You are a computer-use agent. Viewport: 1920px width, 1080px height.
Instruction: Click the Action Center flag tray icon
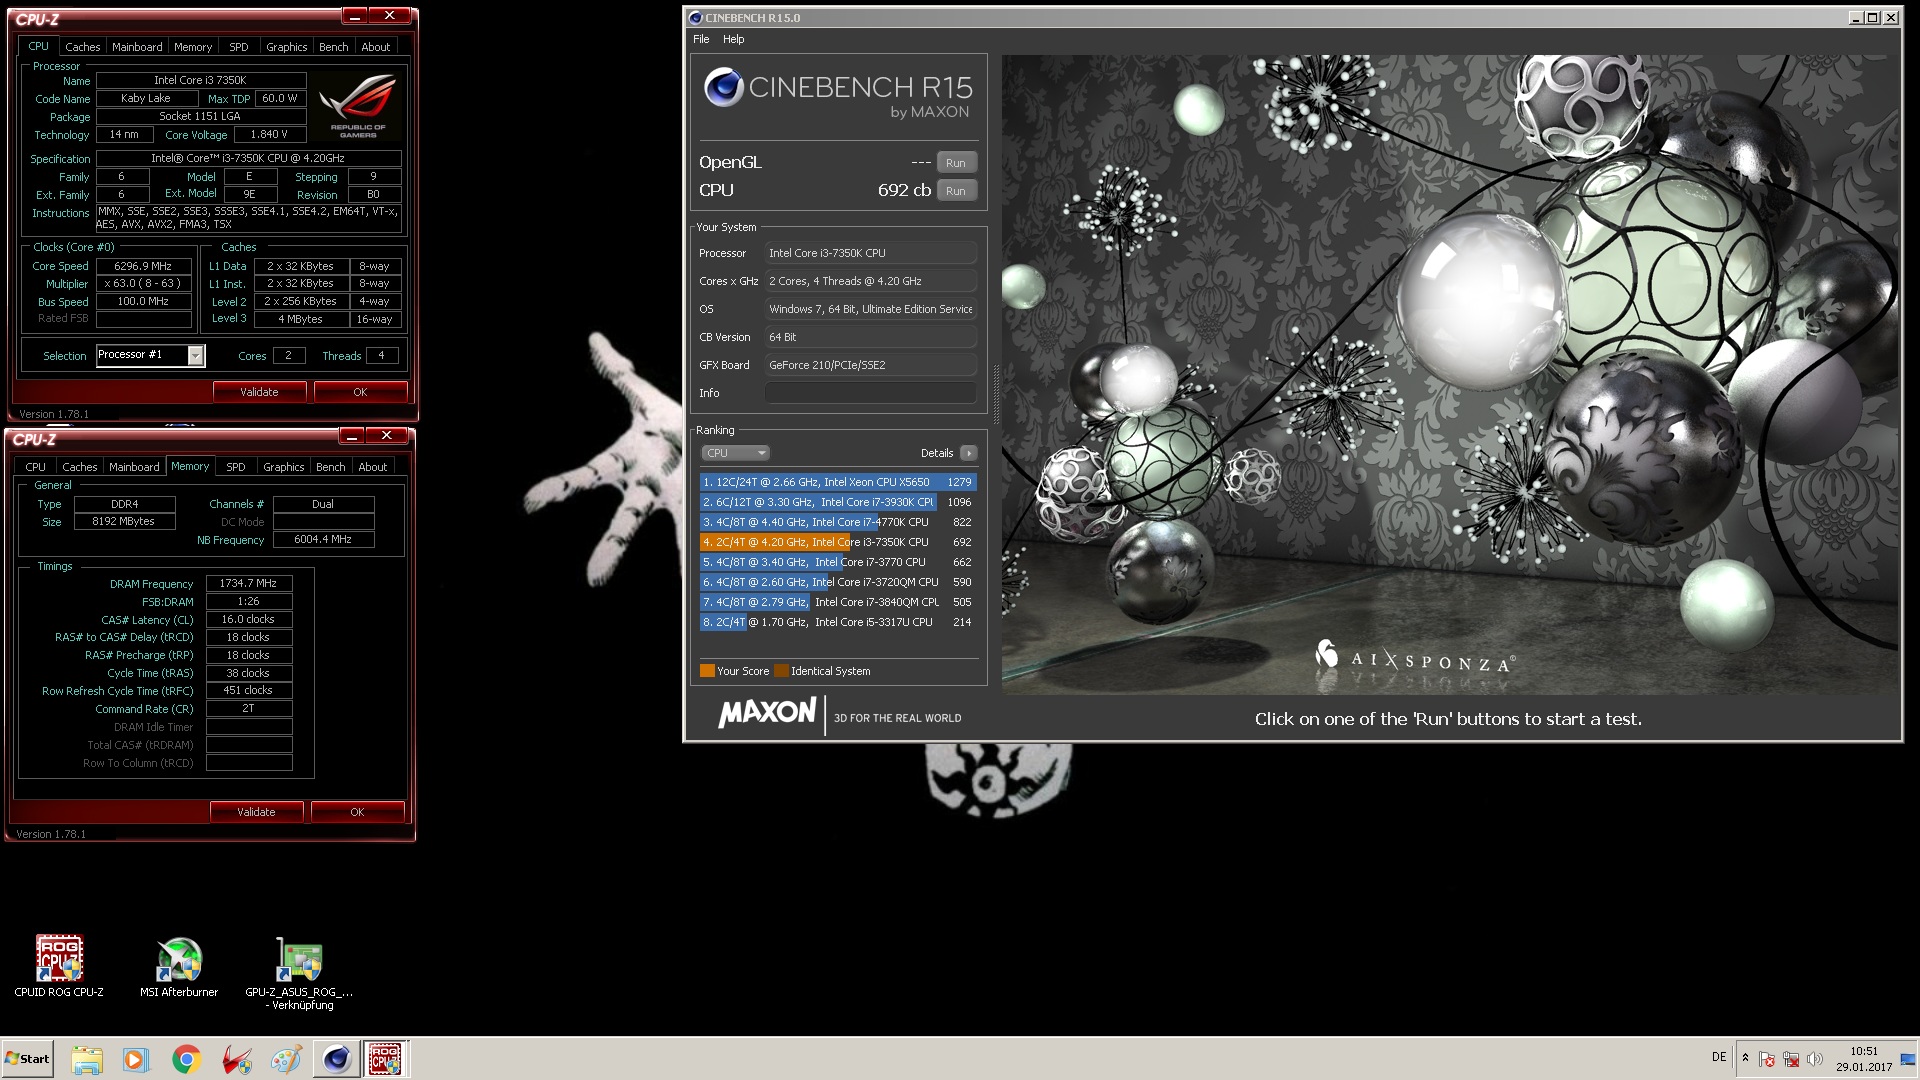coord(1767,1059)
